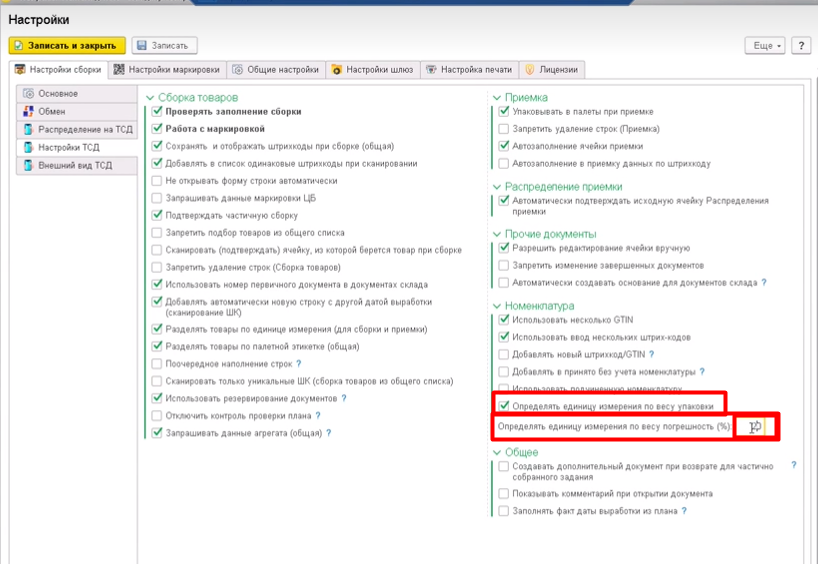The width and height of the screenshot is (818, 564).
Task: Open help hint for Добавлять в принято без учета
Action: [702, 371]
